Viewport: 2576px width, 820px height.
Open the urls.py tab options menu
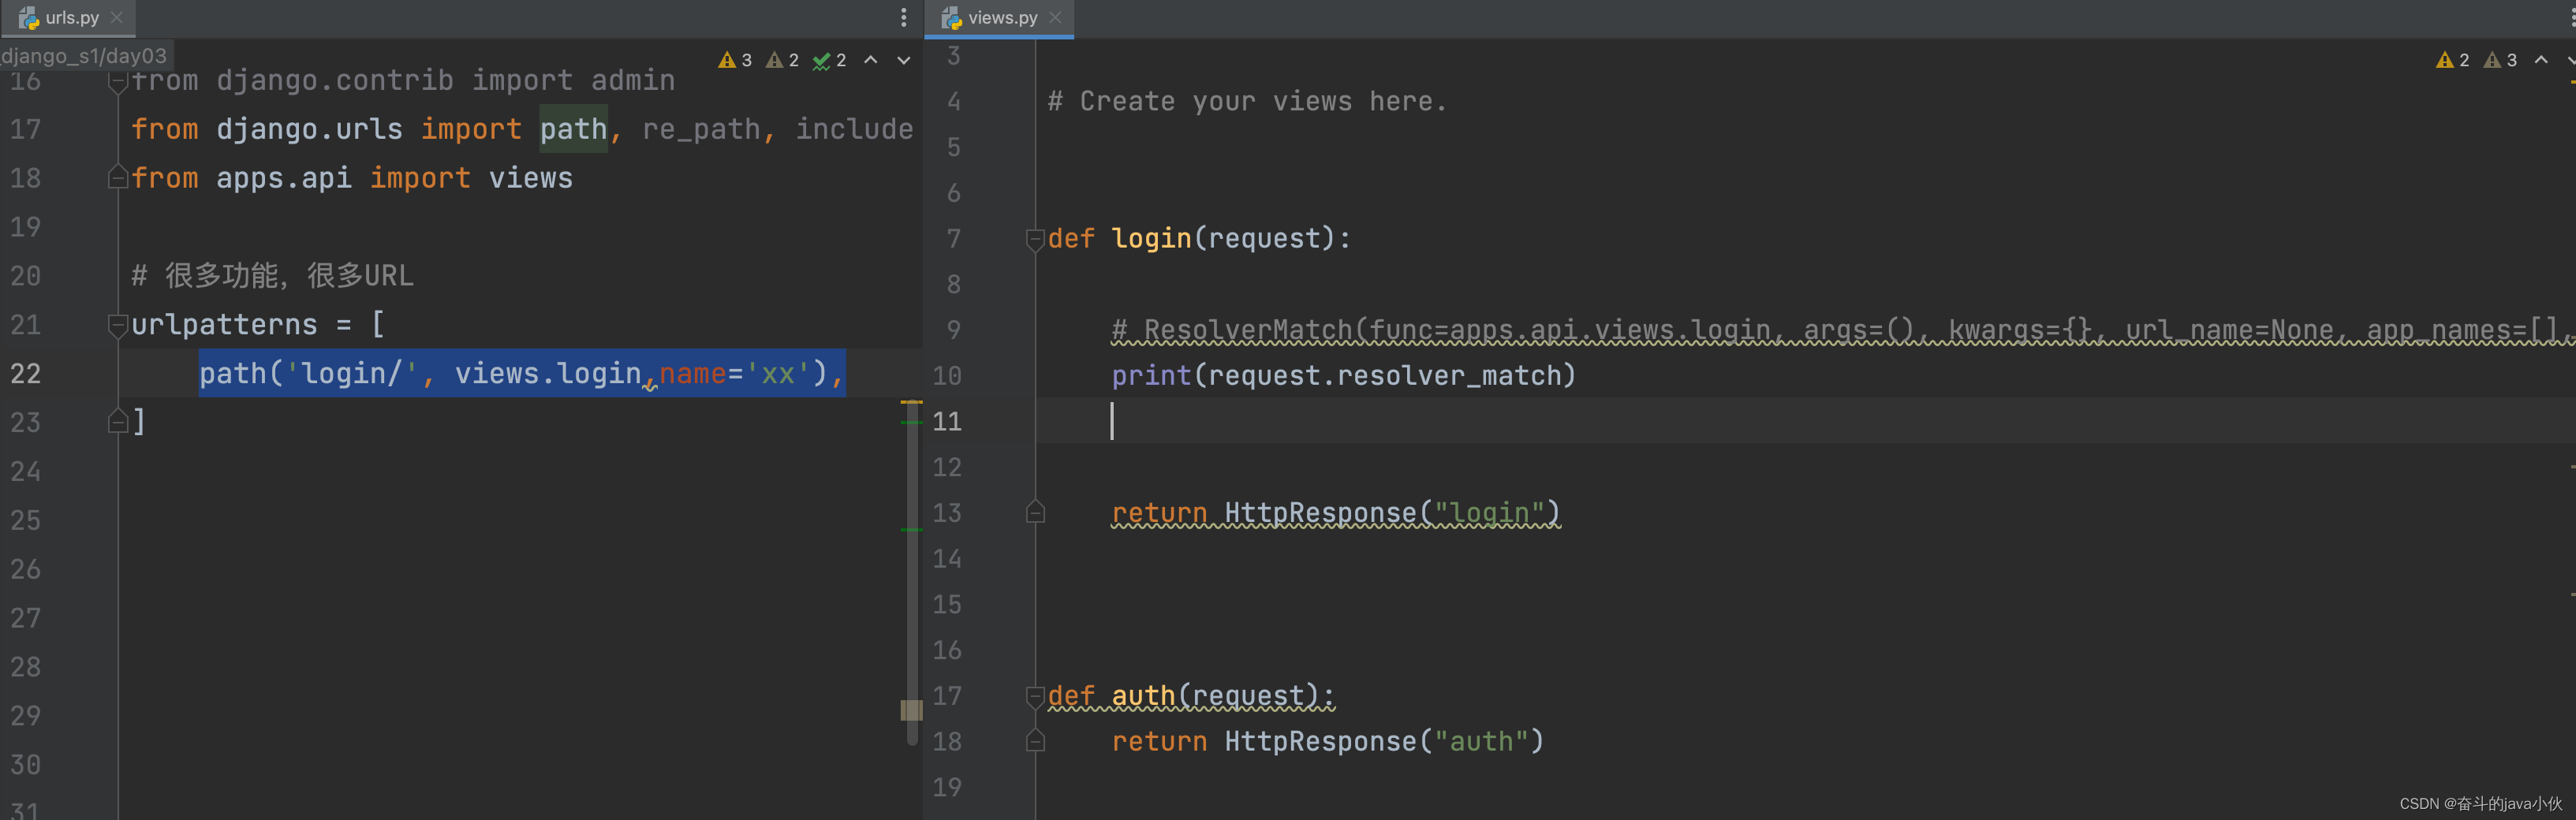tap(903, 18)
